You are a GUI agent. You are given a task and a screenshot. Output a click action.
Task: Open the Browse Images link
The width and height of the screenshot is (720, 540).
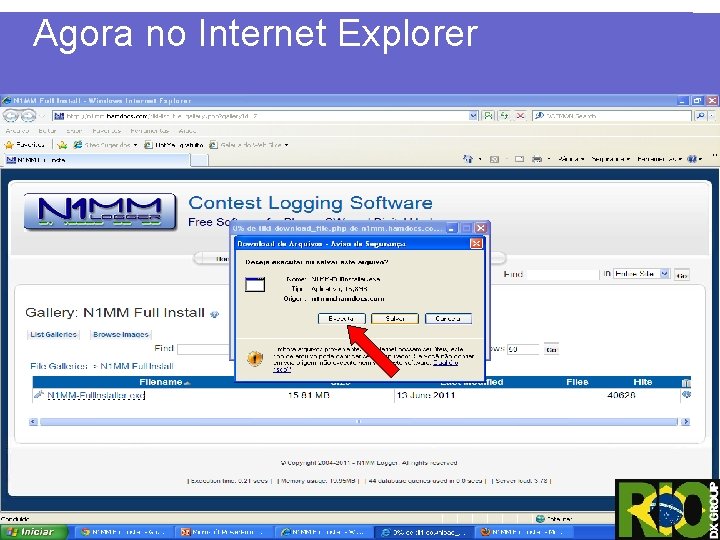click(121, 334)
